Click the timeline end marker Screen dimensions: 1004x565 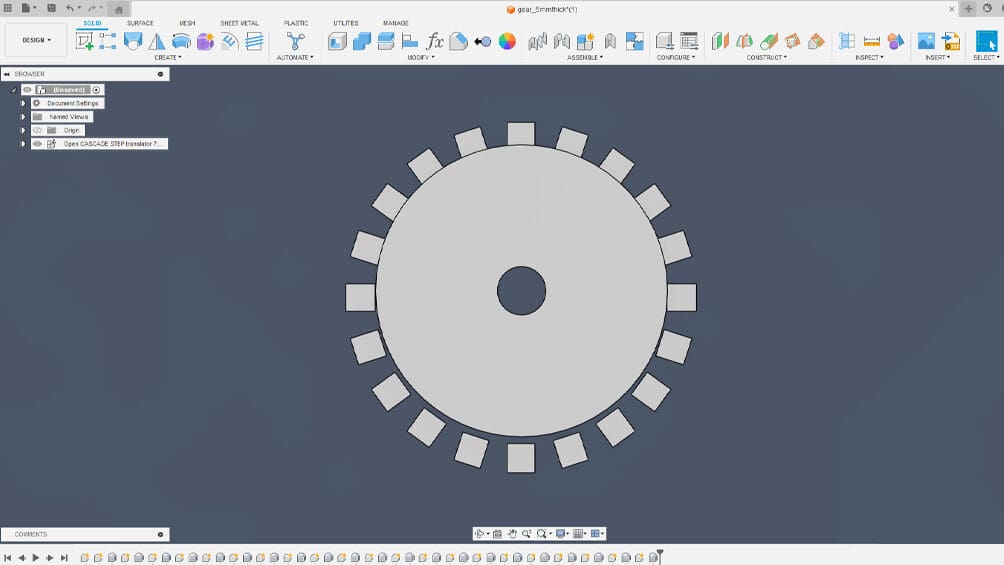(660, 555)
